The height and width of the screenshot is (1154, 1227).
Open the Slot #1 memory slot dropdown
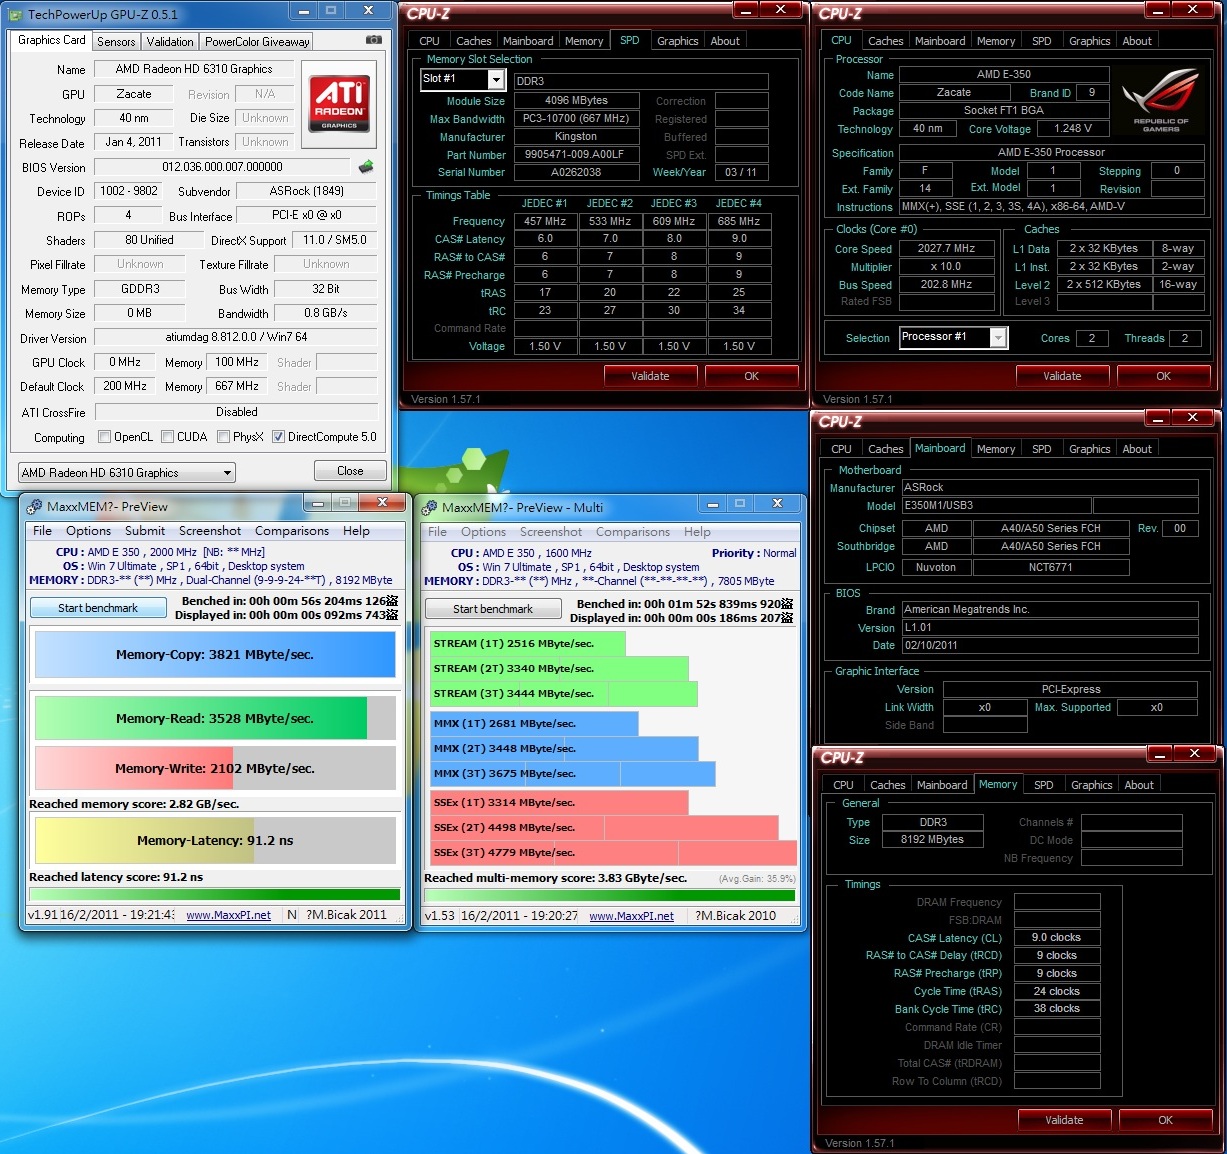point(462,79)
